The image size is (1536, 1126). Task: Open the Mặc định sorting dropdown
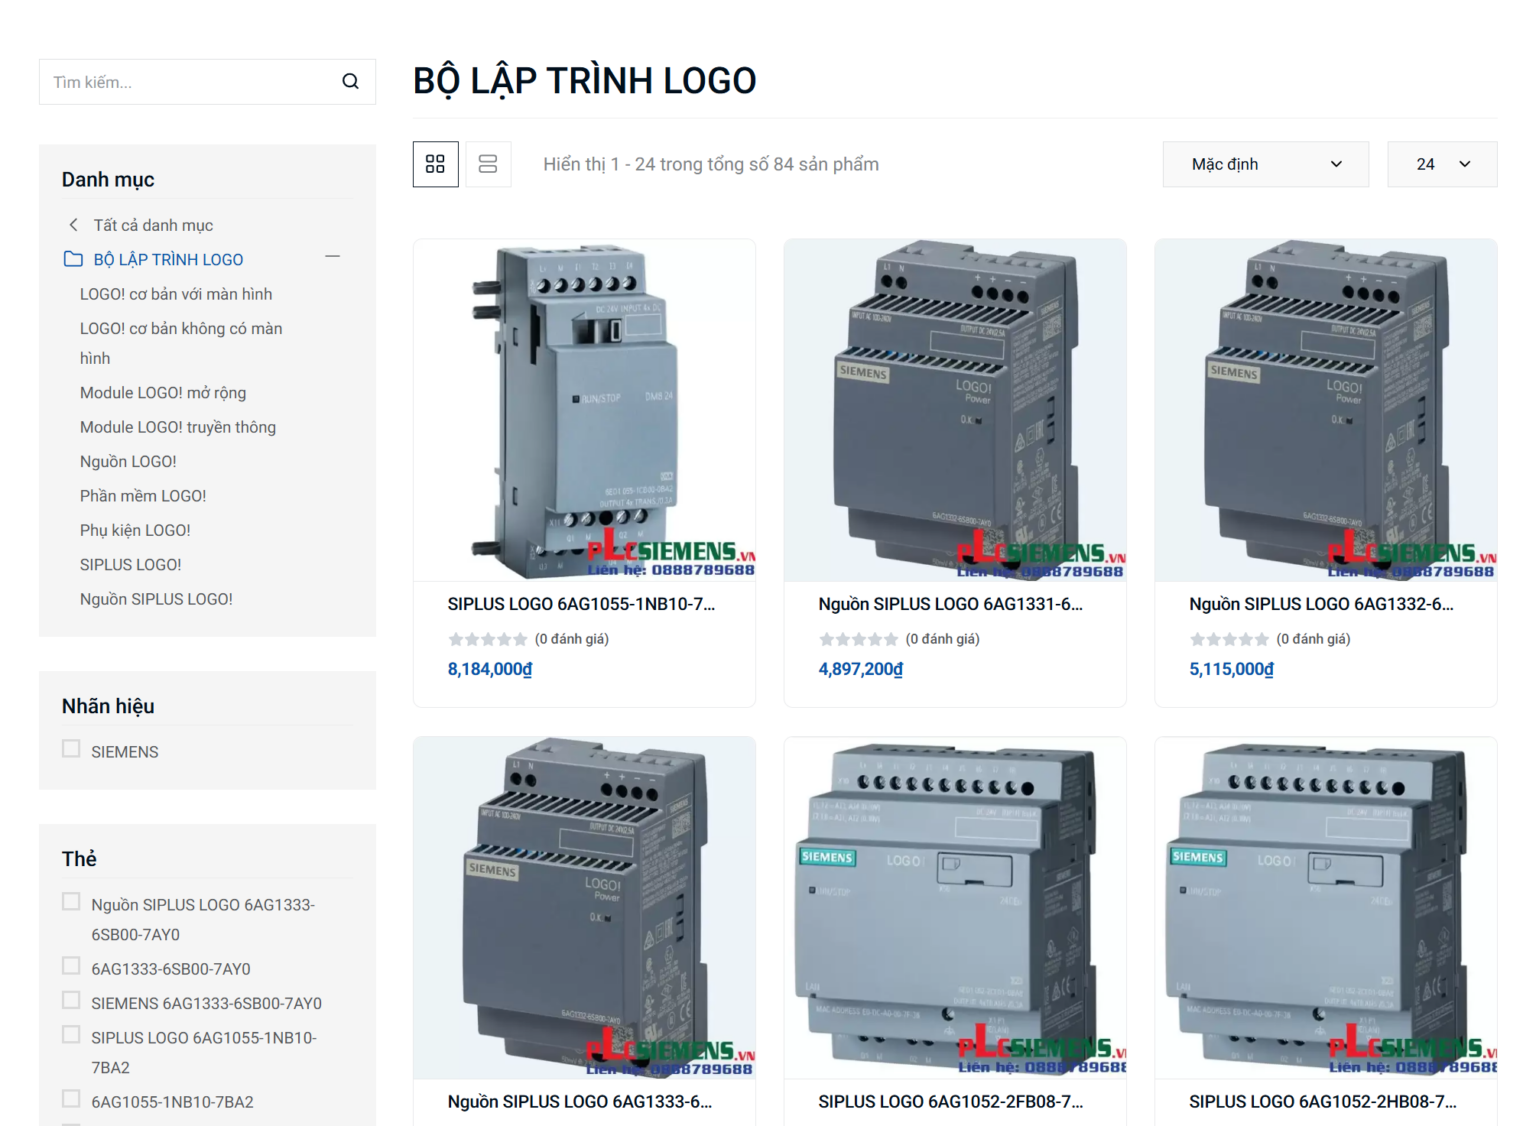point(1265,164)
